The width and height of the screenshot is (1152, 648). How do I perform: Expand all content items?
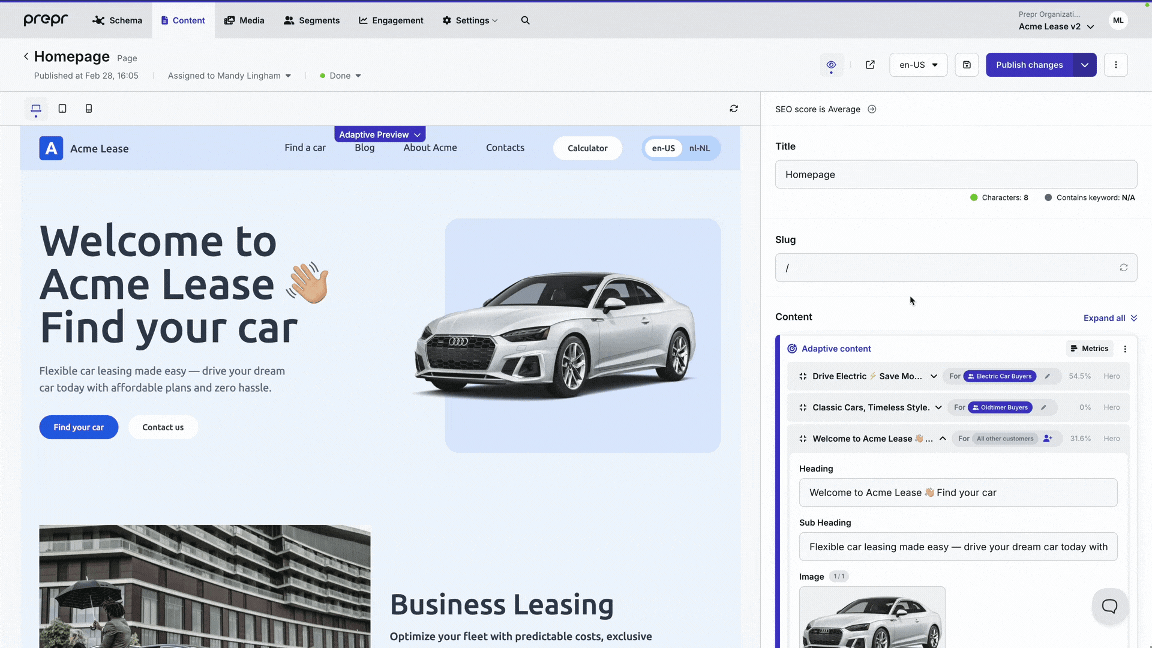pos(1110,318)
